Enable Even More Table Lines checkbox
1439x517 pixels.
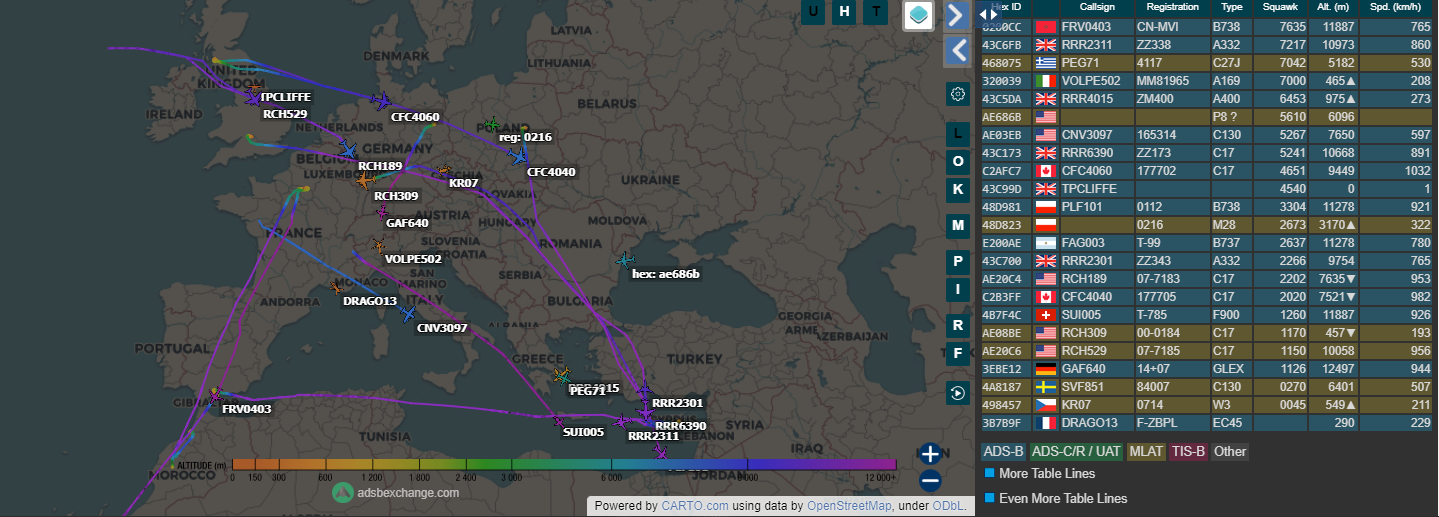[988, 498]
